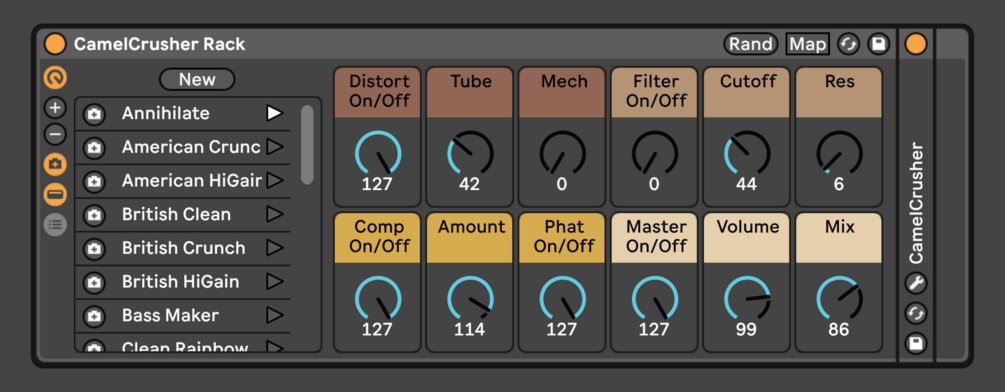Open the CamelCrusher wrench settings icon
The width and height of the screenshot is (1005, 392).
pos(916,282)
